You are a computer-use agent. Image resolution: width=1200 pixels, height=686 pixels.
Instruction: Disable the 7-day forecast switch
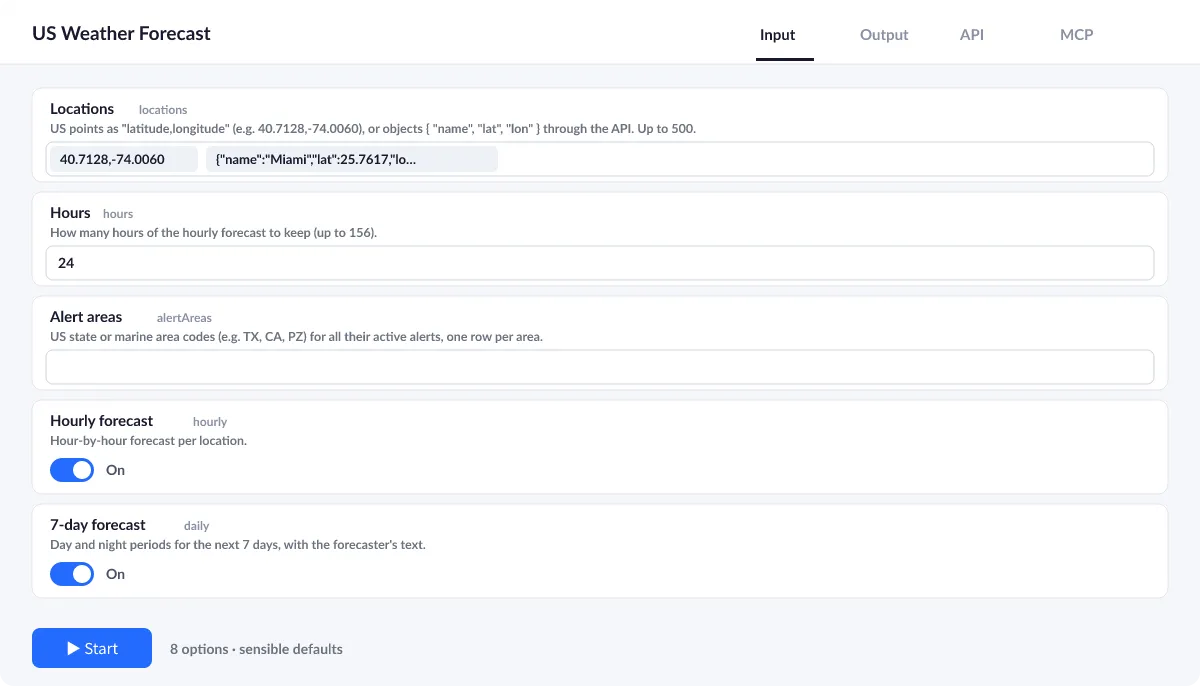(x=72, y=574)
